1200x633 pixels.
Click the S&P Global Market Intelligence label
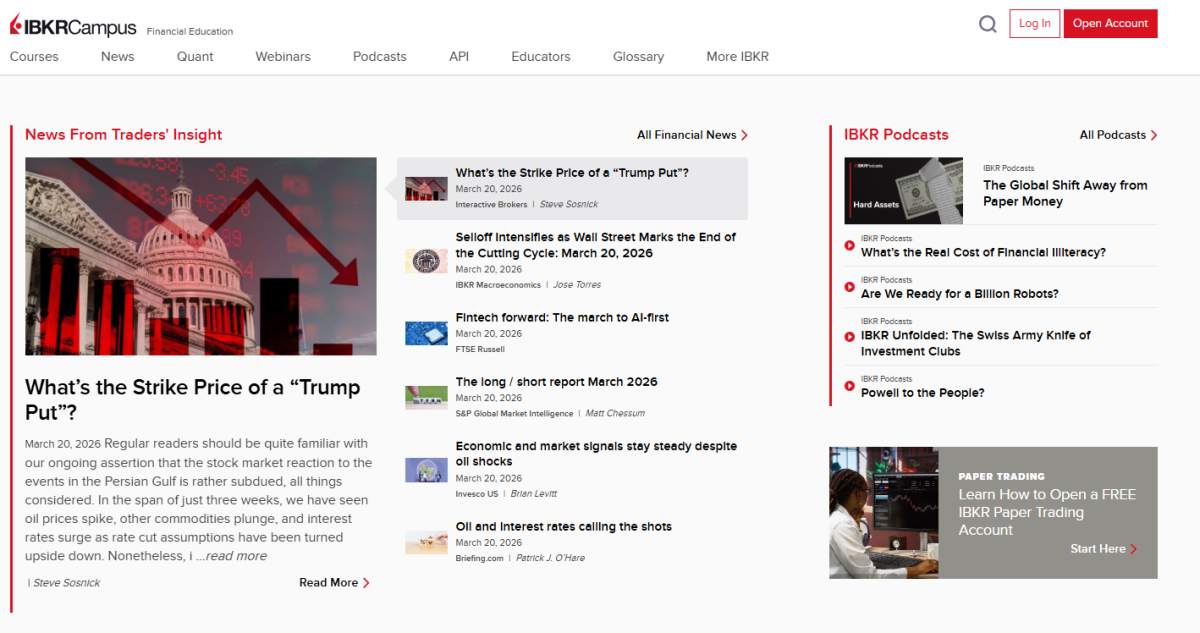pyautogui.click(x=514, y=414)
